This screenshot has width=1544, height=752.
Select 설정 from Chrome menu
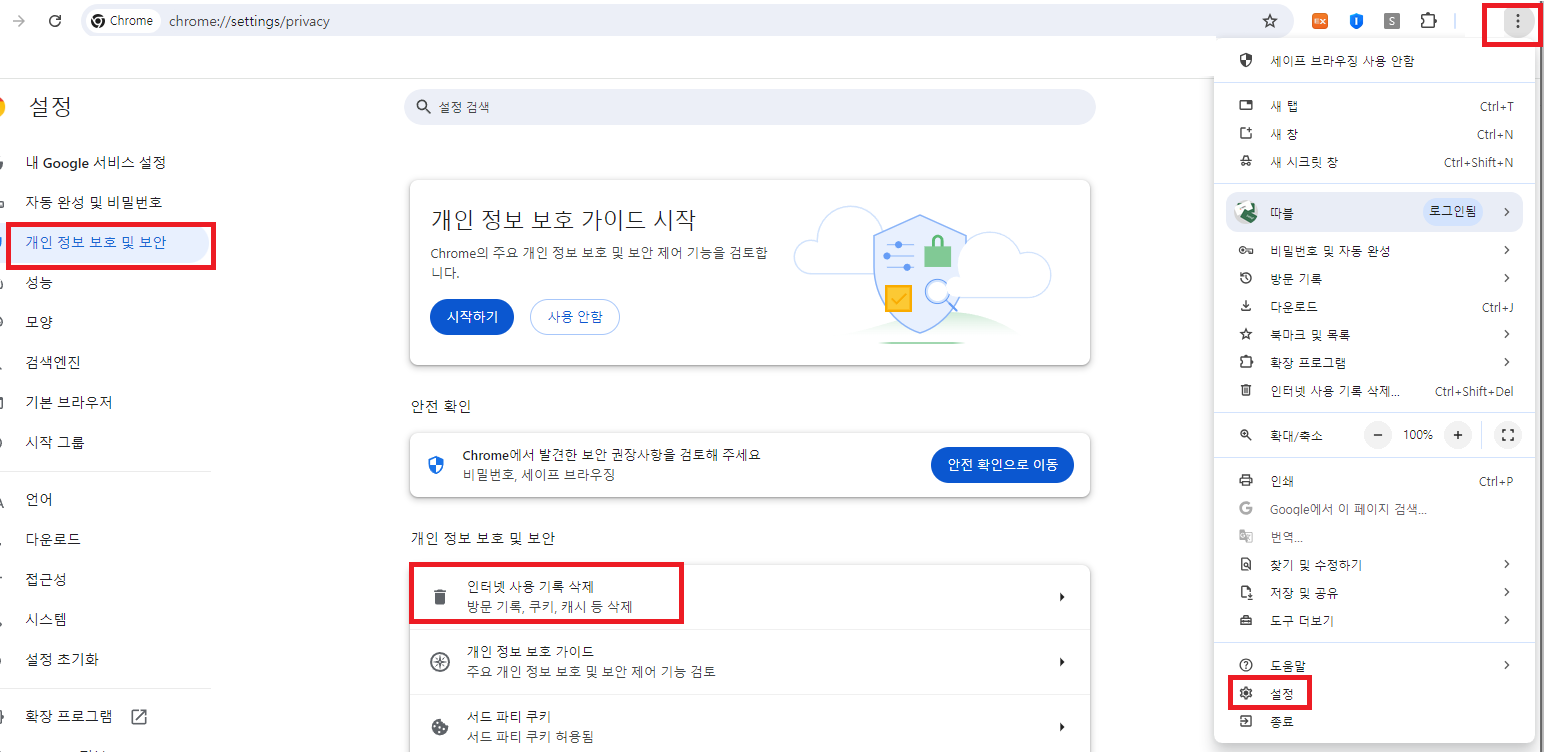(1281, 693)
